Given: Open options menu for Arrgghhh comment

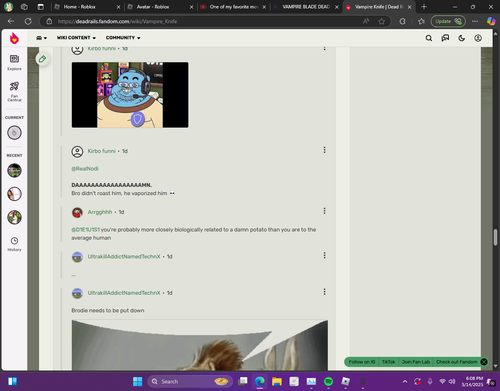Looking at the screenshot, I should [x=324, y=211].
